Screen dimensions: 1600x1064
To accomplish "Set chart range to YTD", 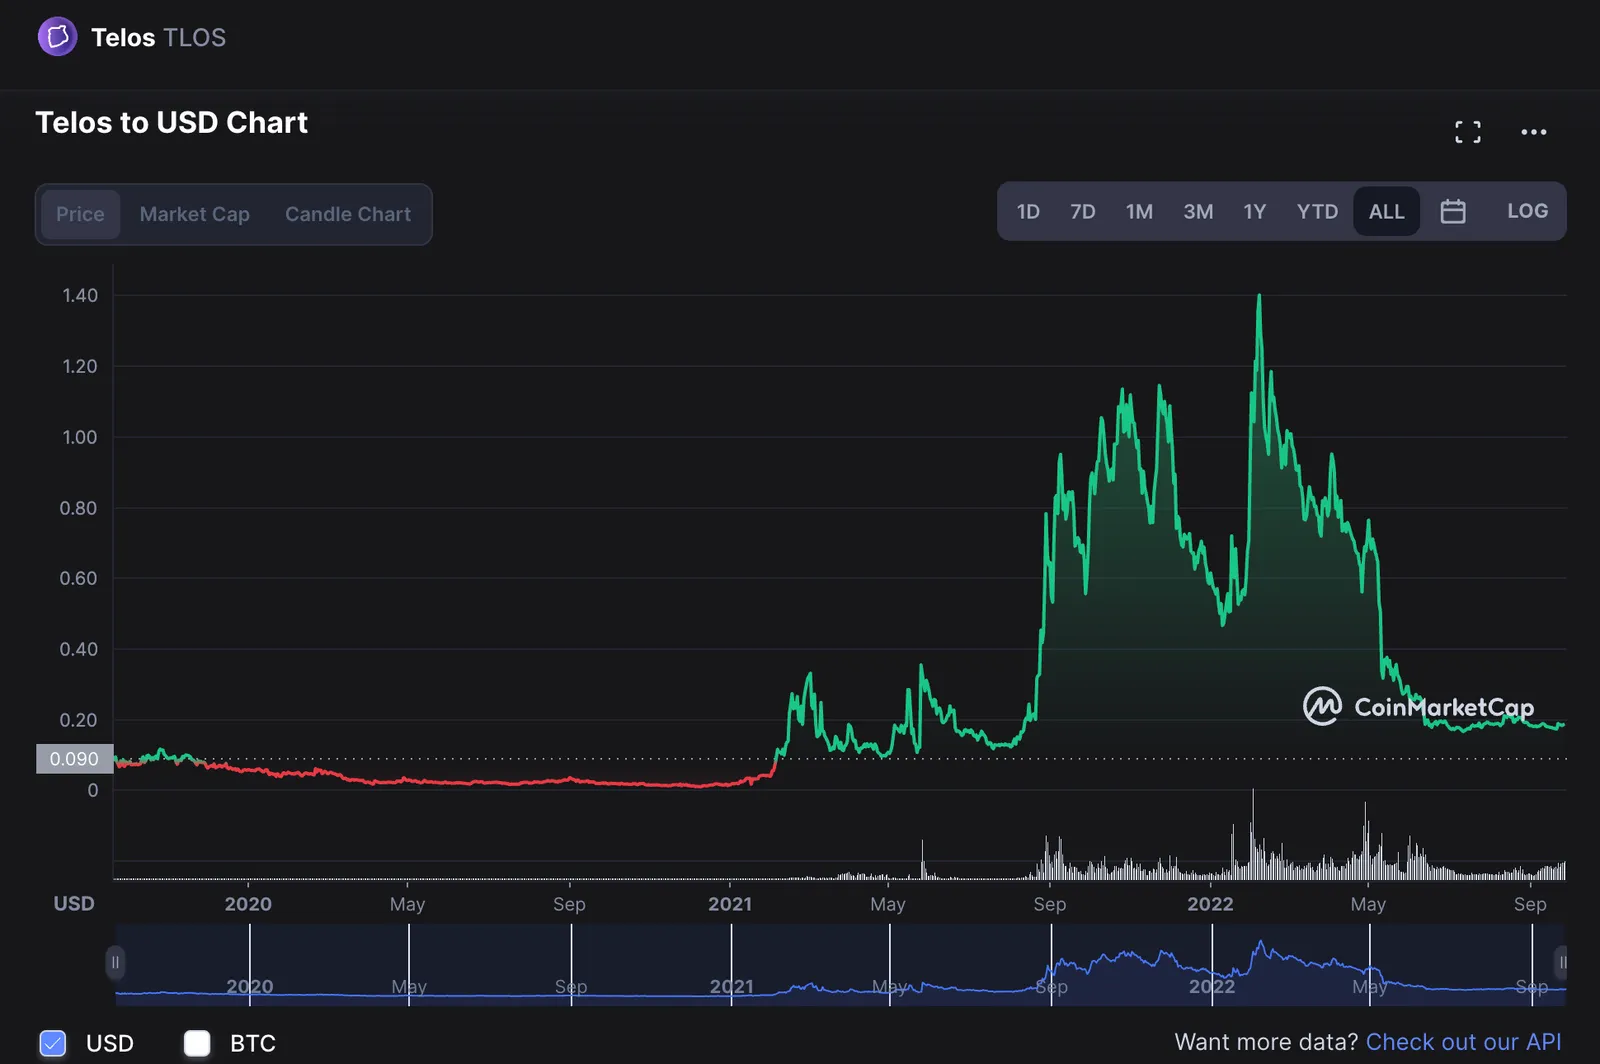I will (x=1317, y=211).
